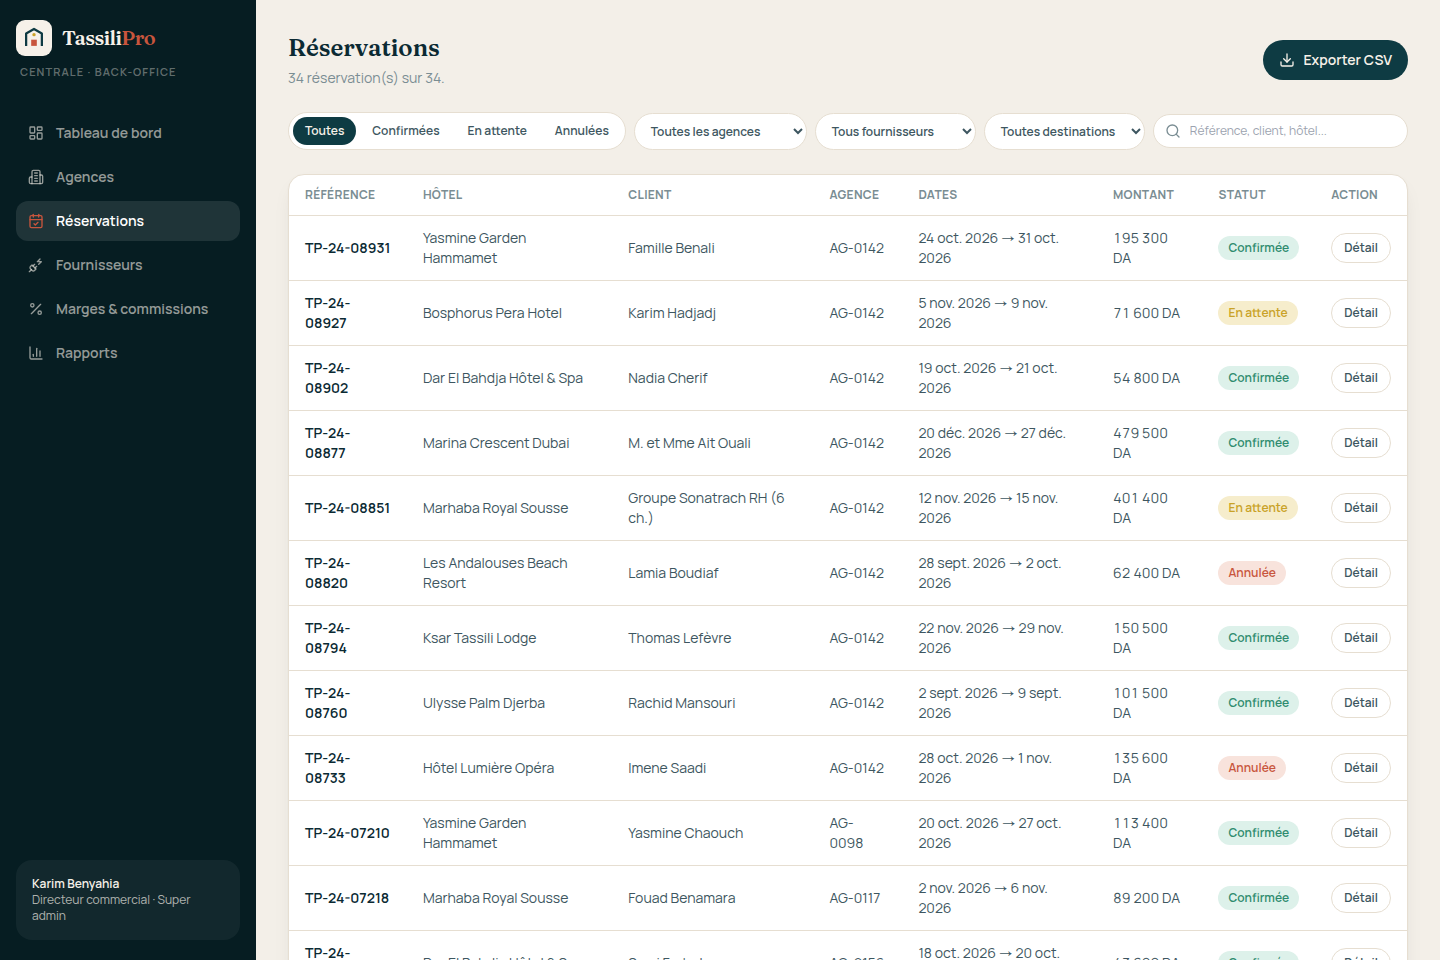Click the Confirmée badge for Famille Benali
Screen dimensions: 1440x960
pos(1258,248)
